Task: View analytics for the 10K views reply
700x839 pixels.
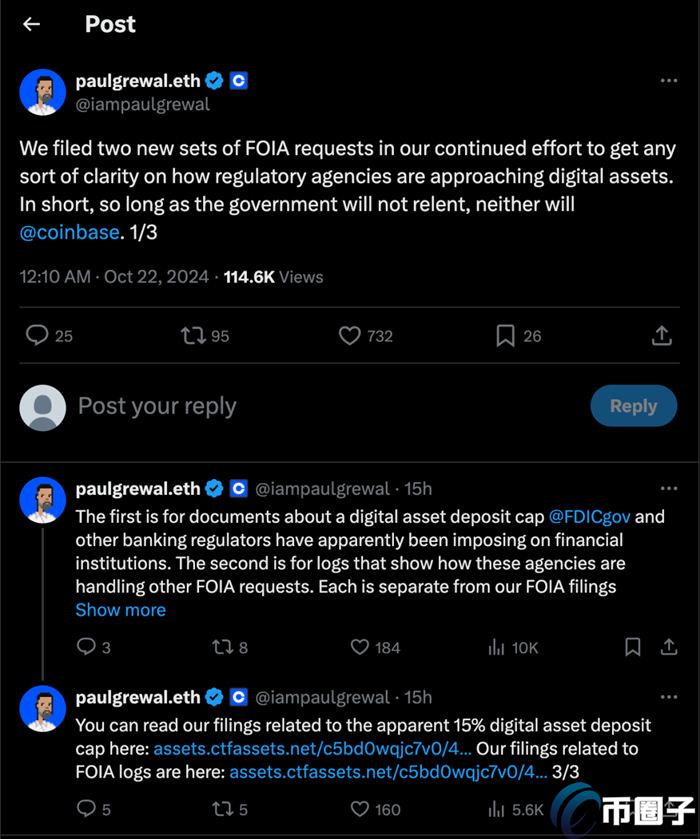Action: pyautogui.click(x=497, y=648)
